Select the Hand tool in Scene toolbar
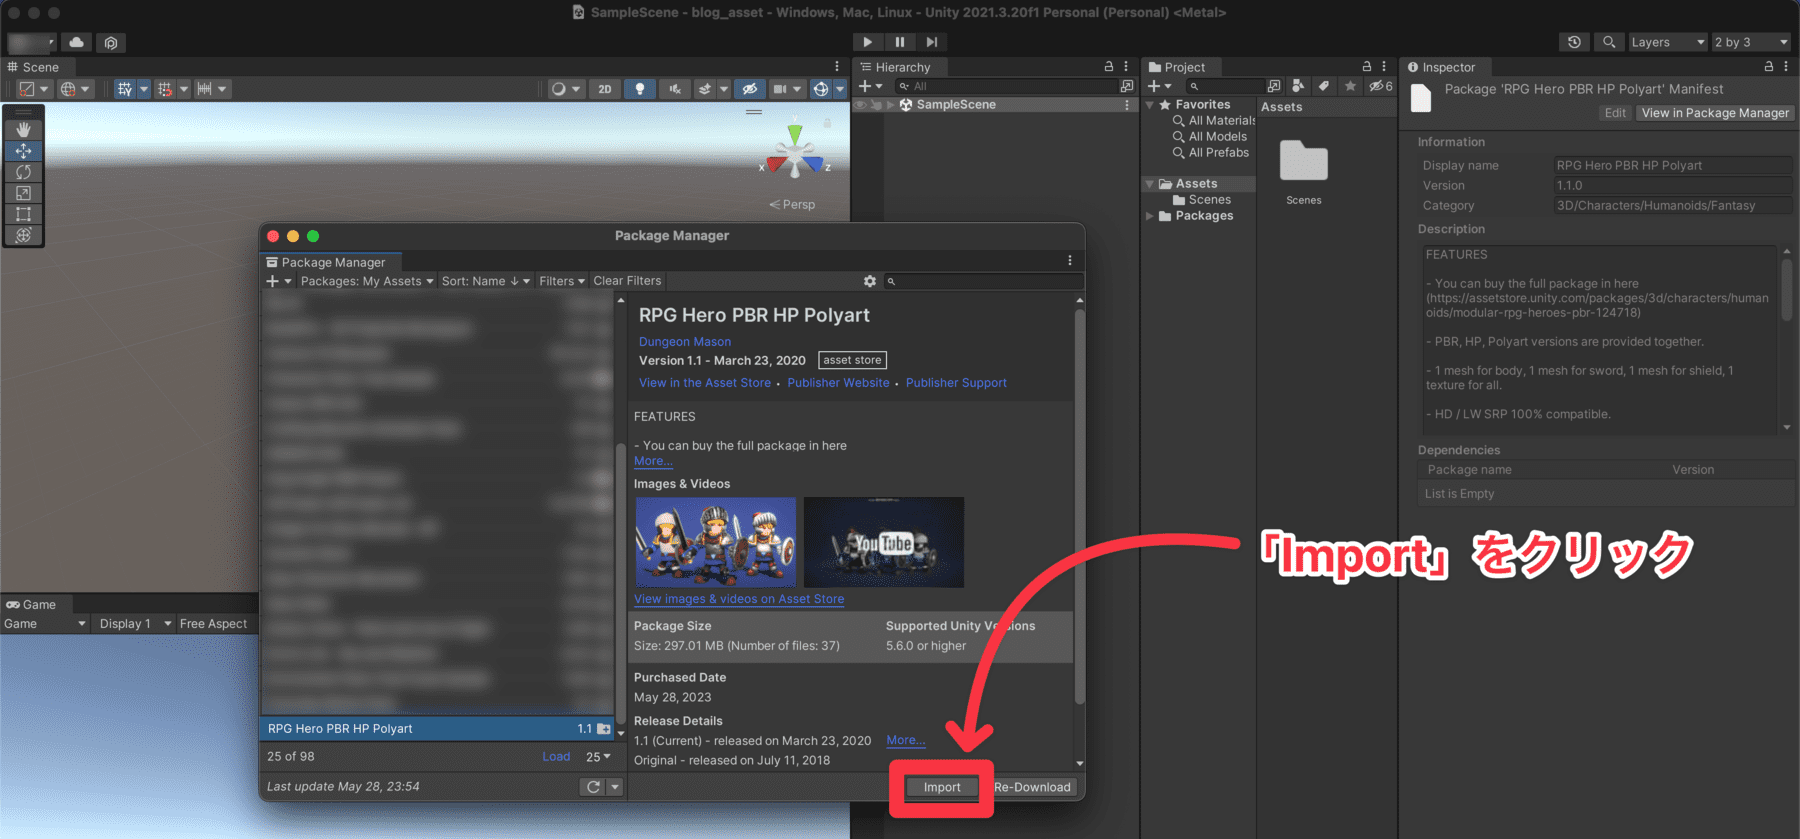The width and height of the screenshot is (1800, 839). [x=23, y=130]
